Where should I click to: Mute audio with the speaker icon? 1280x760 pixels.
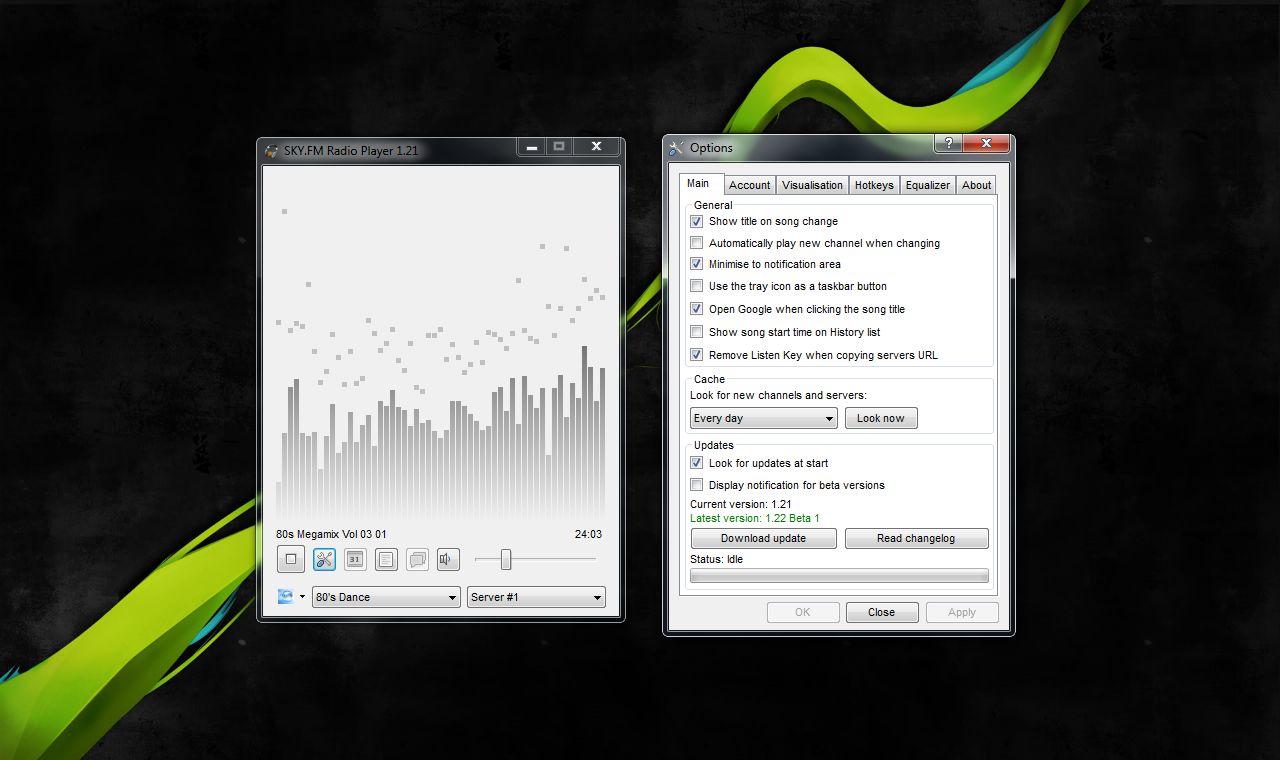point(448,560)
